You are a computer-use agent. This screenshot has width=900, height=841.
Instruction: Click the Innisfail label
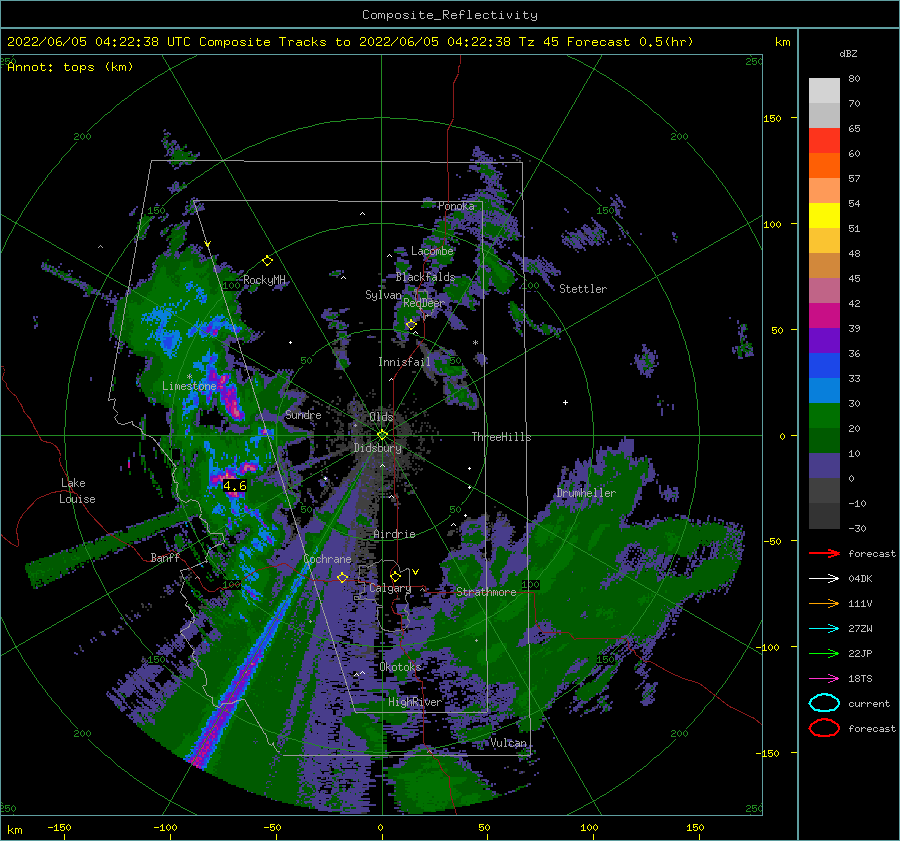[x=404, y=362]
